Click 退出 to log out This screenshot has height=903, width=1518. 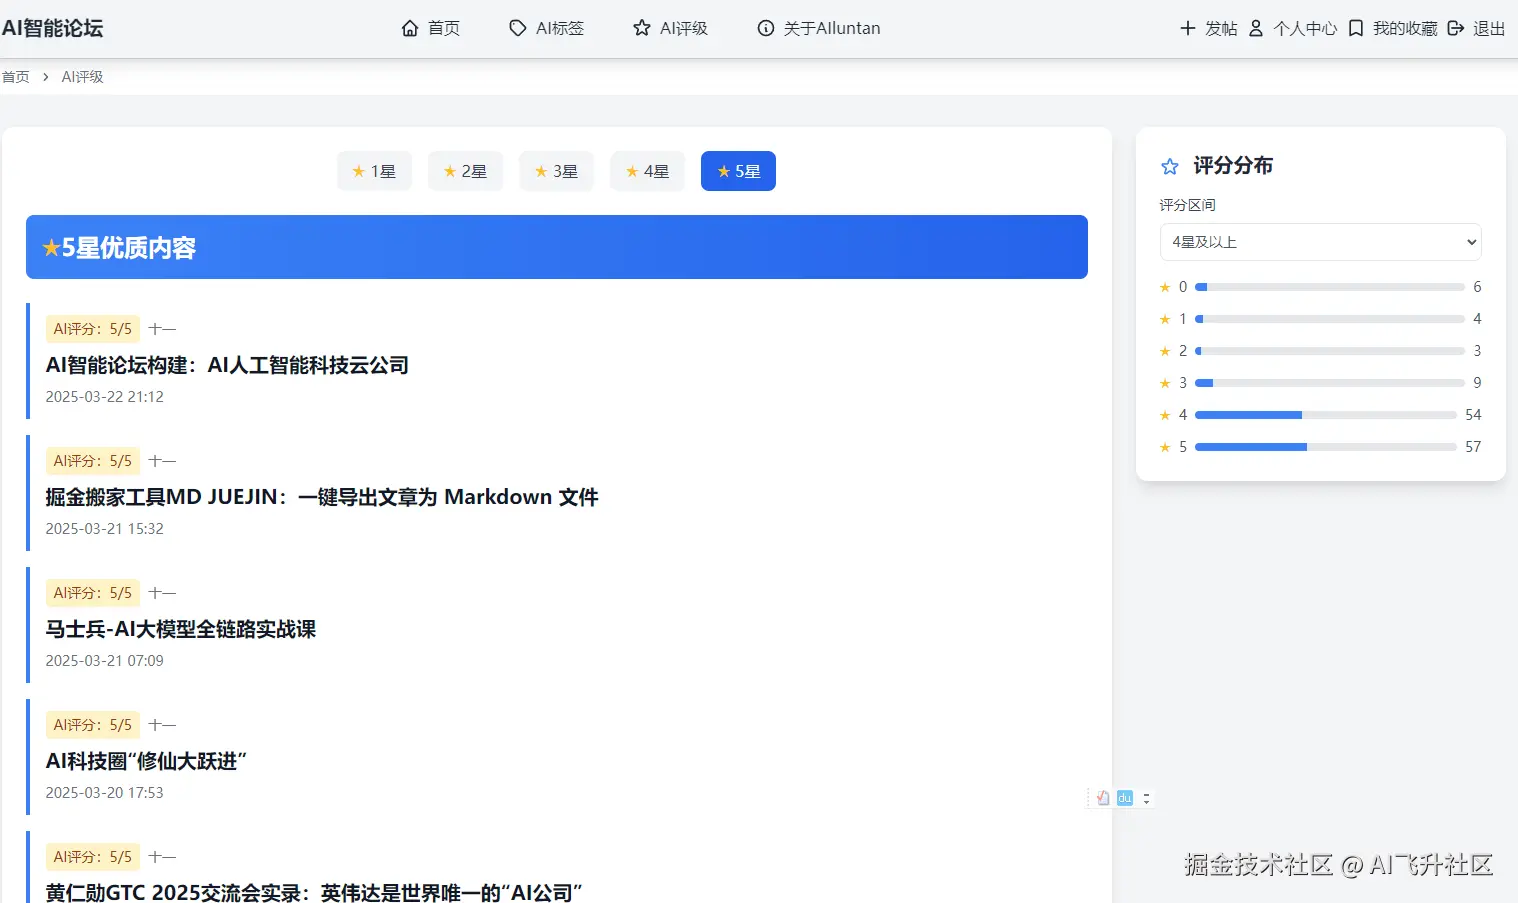click(x=1476, y=28)
